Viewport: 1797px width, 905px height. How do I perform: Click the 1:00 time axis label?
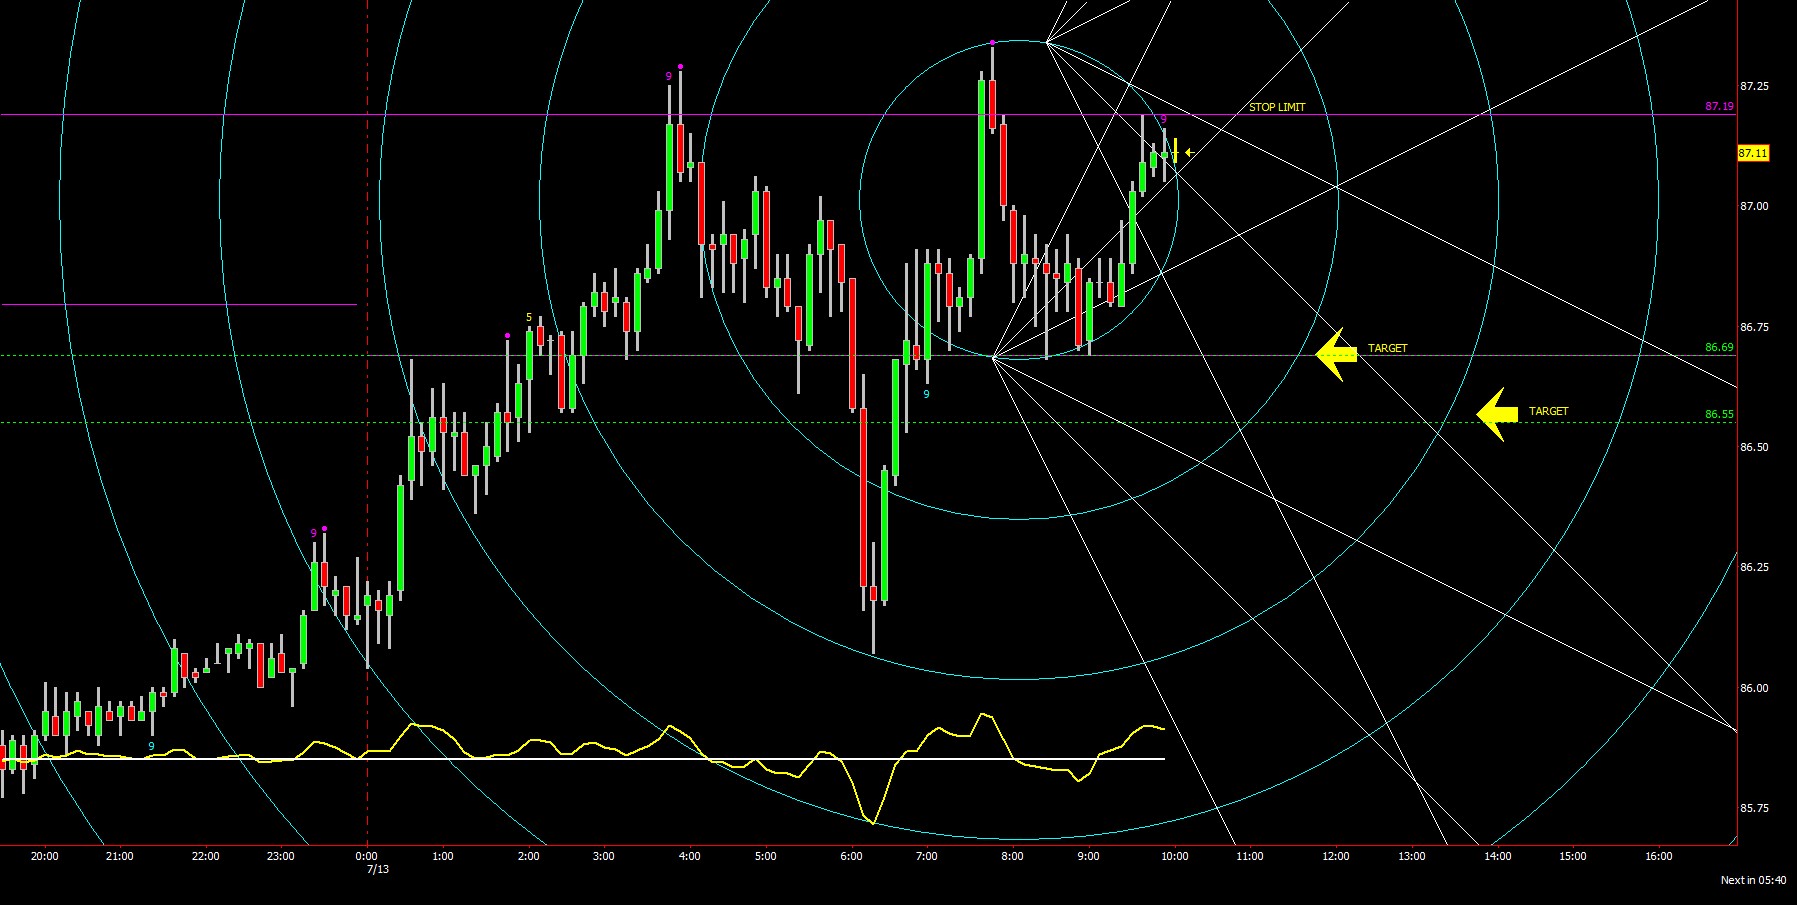(443, 856)
